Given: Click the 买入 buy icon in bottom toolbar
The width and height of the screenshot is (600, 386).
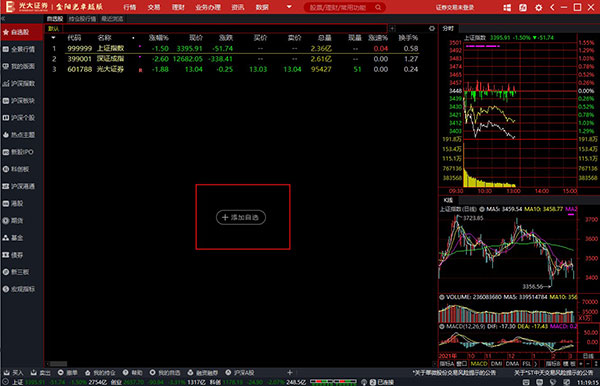Looking at the screenshot, I should click(14, 373).
